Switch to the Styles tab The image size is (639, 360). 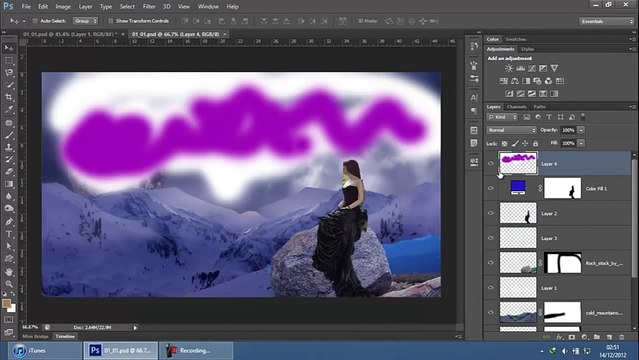[527, 49]
